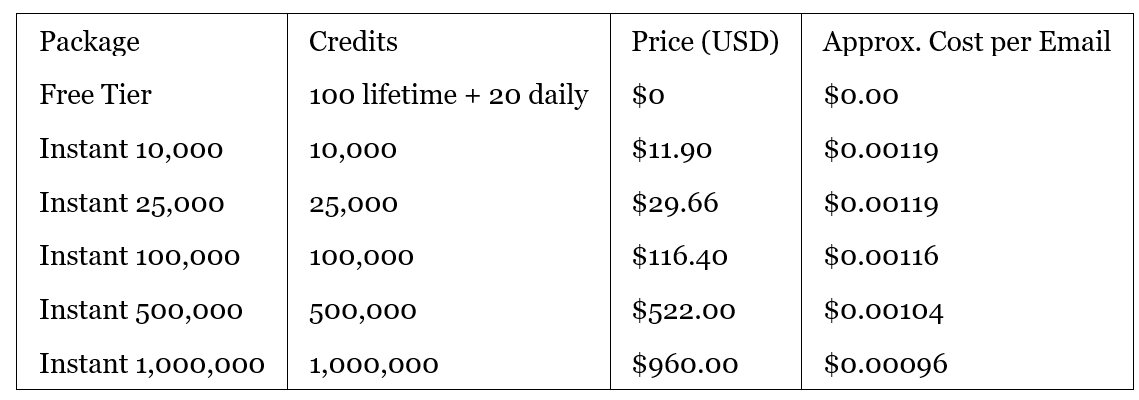The image size is (1139, 400).
Task: Click the 100 lifetime + 20 daily cell
Action: click(x=448, y=95)
